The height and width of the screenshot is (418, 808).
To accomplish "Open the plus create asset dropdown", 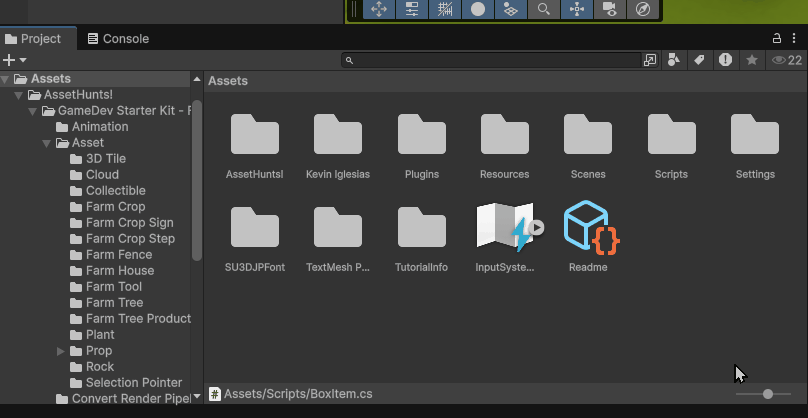I will point(14,60).
